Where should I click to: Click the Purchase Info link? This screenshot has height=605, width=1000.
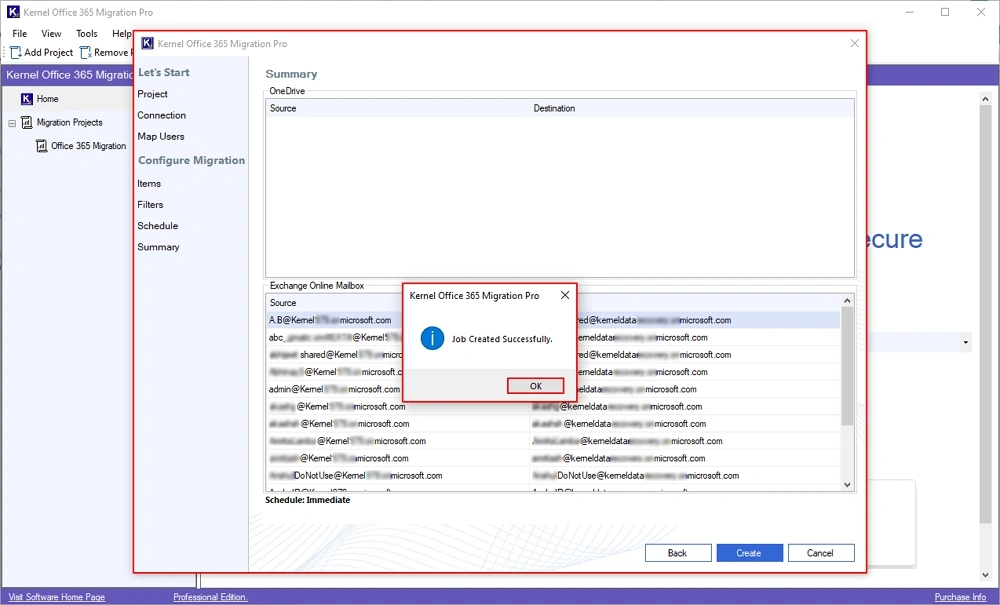click(960, 597)
